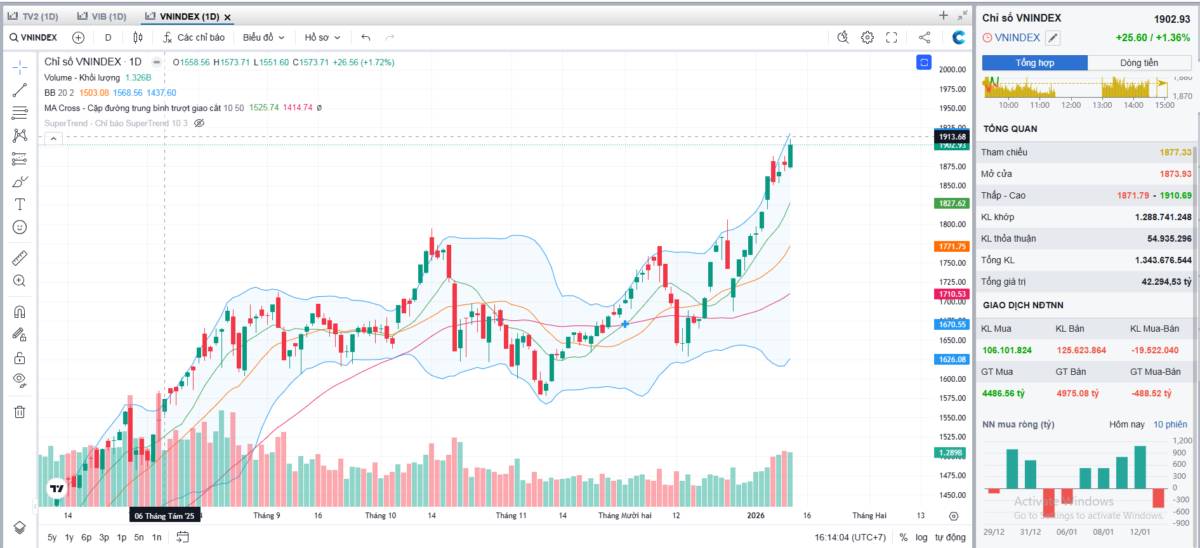Open the candlestick chart style selector
The width and height of the screenshot is (1200, 548).
tap(138, 37)
